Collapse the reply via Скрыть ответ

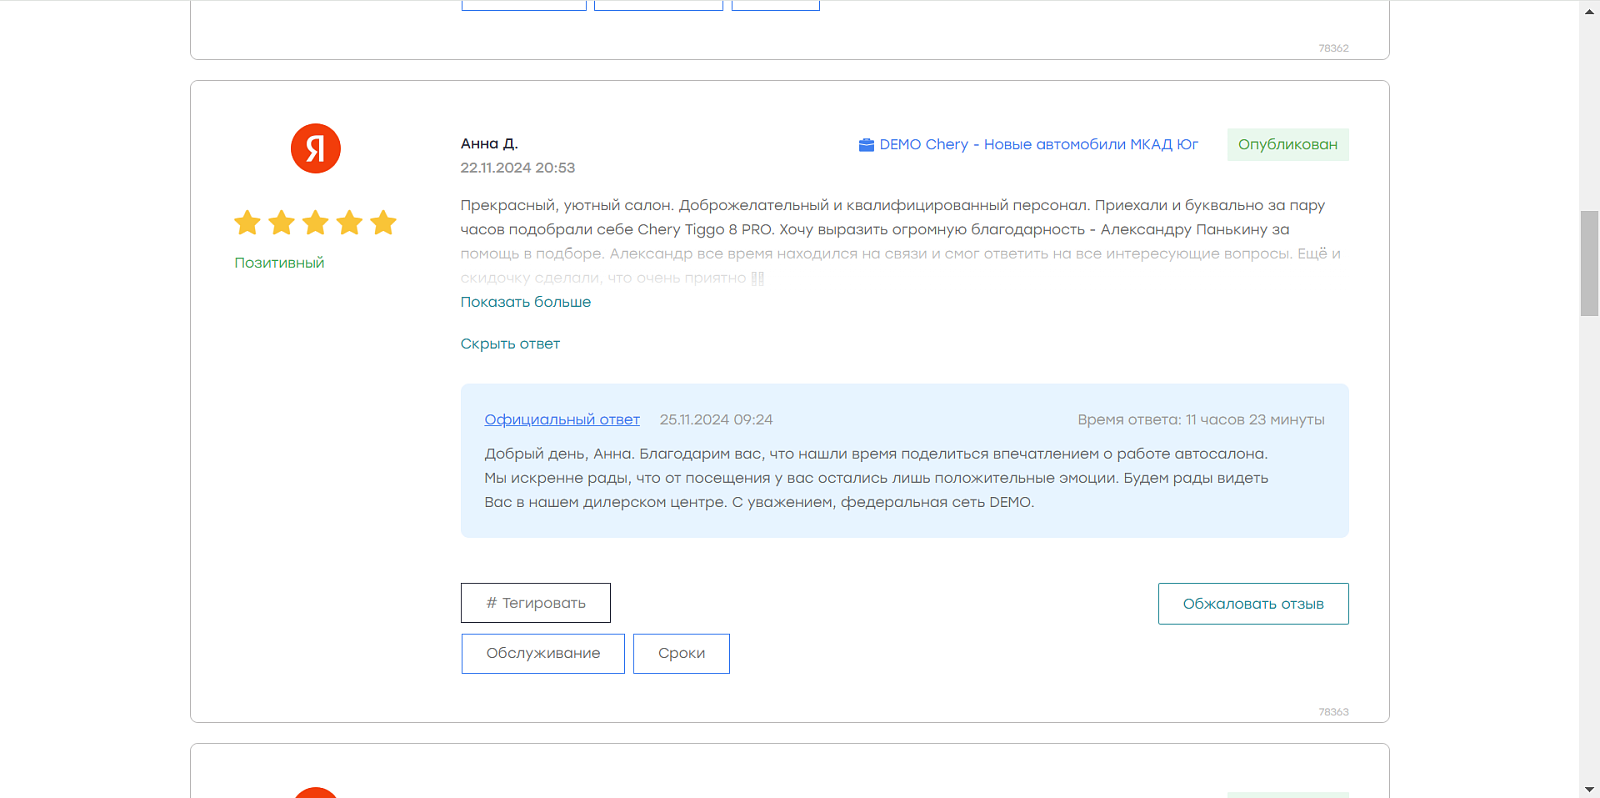(x=510, y=344)
